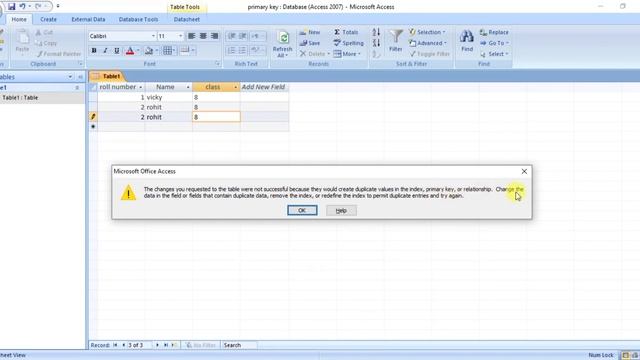
Task: Click the alternate row color icon
Action: [x=185, y=51]
